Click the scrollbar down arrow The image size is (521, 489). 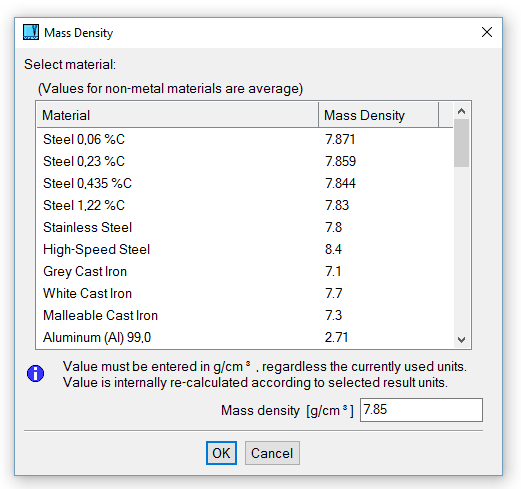(461, 340)
